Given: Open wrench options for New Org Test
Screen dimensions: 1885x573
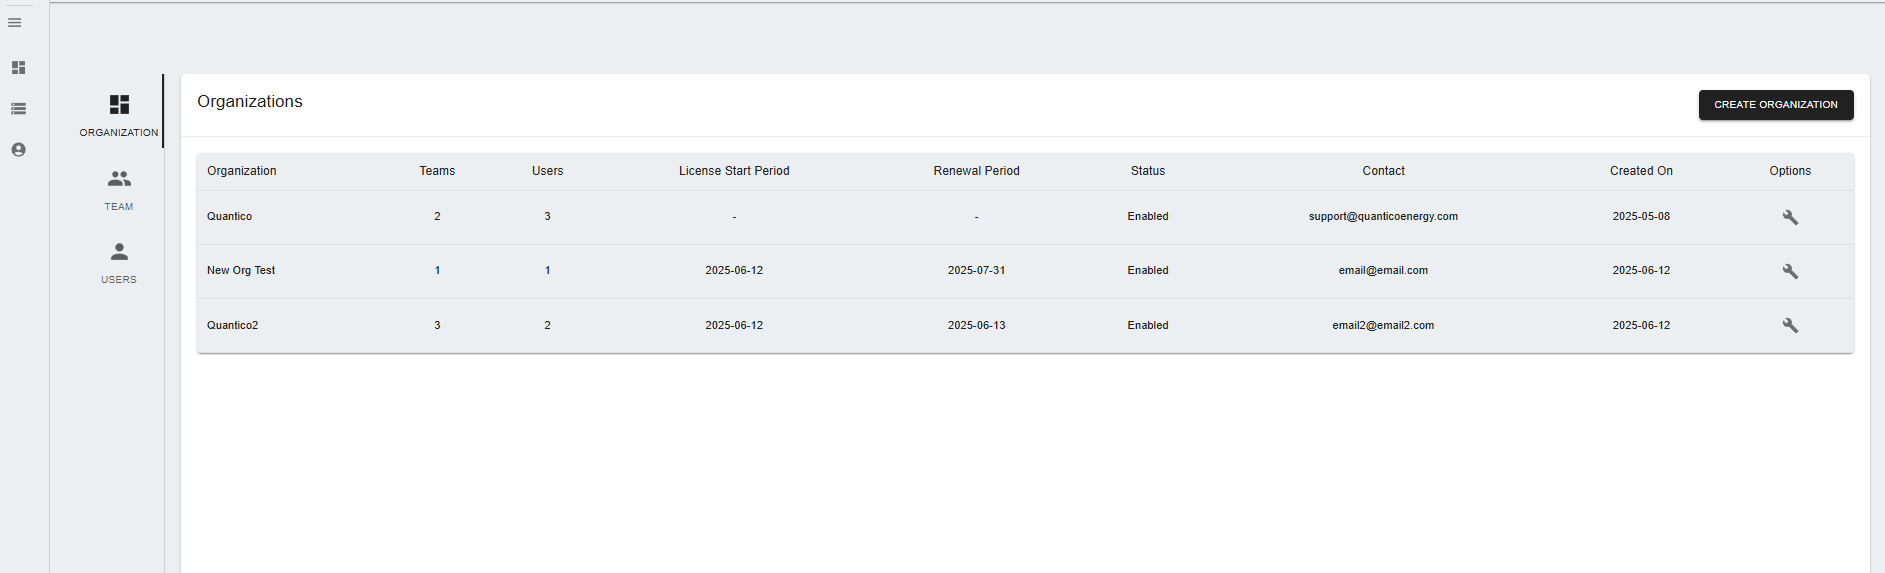Looking at the screenshot, I should click(1790, 271).
